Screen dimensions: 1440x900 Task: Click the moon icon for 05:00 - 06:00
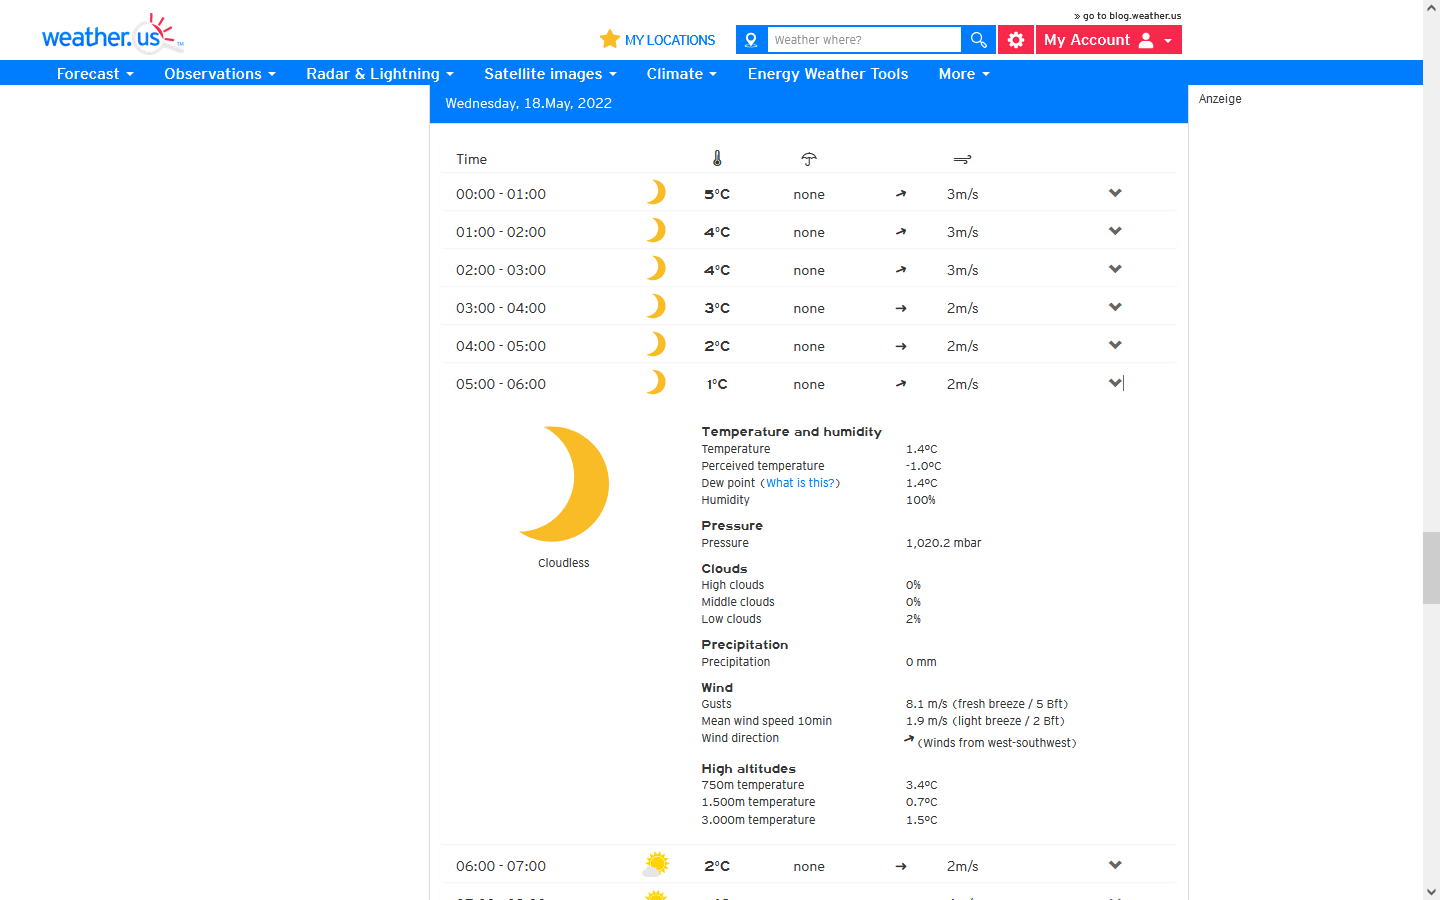coord(655,382)
